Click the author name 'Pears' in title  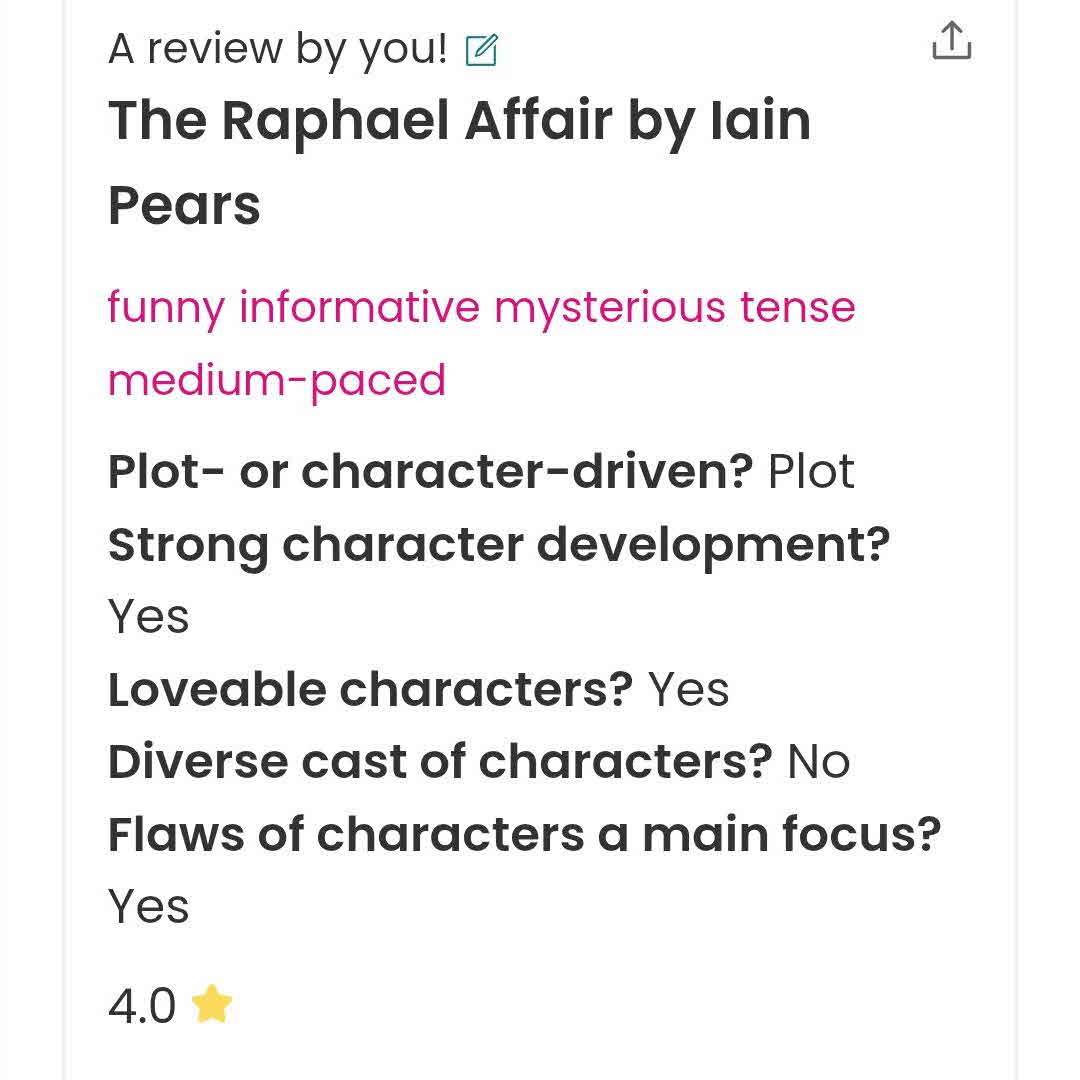[x=185, y=206]
